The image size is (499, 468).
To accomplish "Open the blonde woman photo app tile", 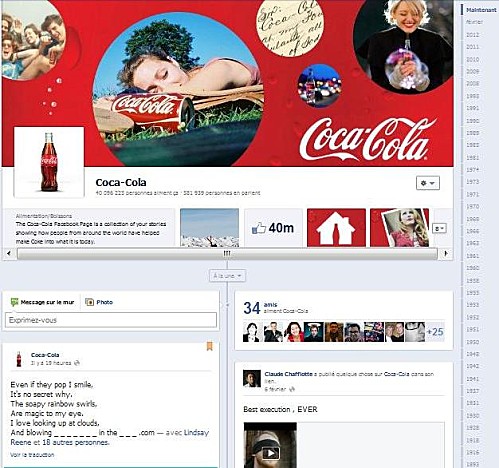I will (x=399, y=228).
